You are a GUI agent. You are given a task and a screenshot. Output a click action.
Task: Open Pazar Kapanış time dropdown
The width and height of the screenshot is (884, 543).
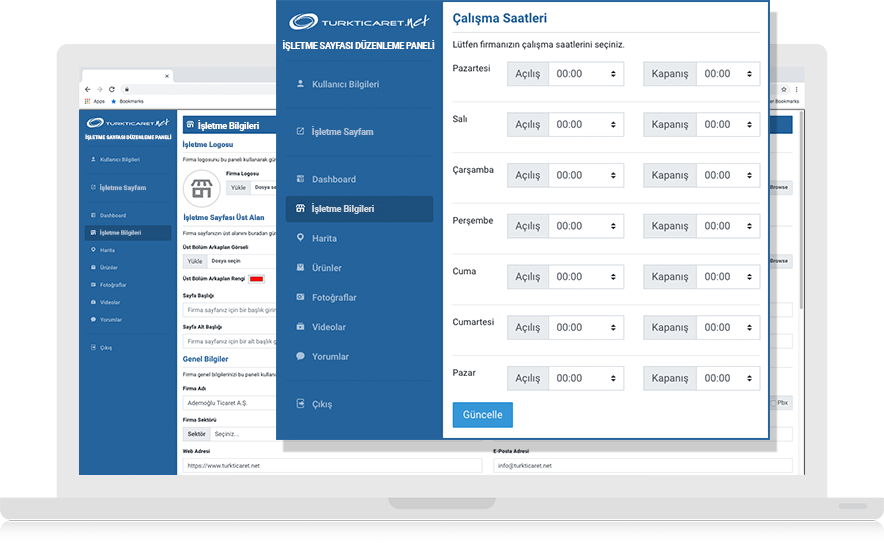[728, 378]
